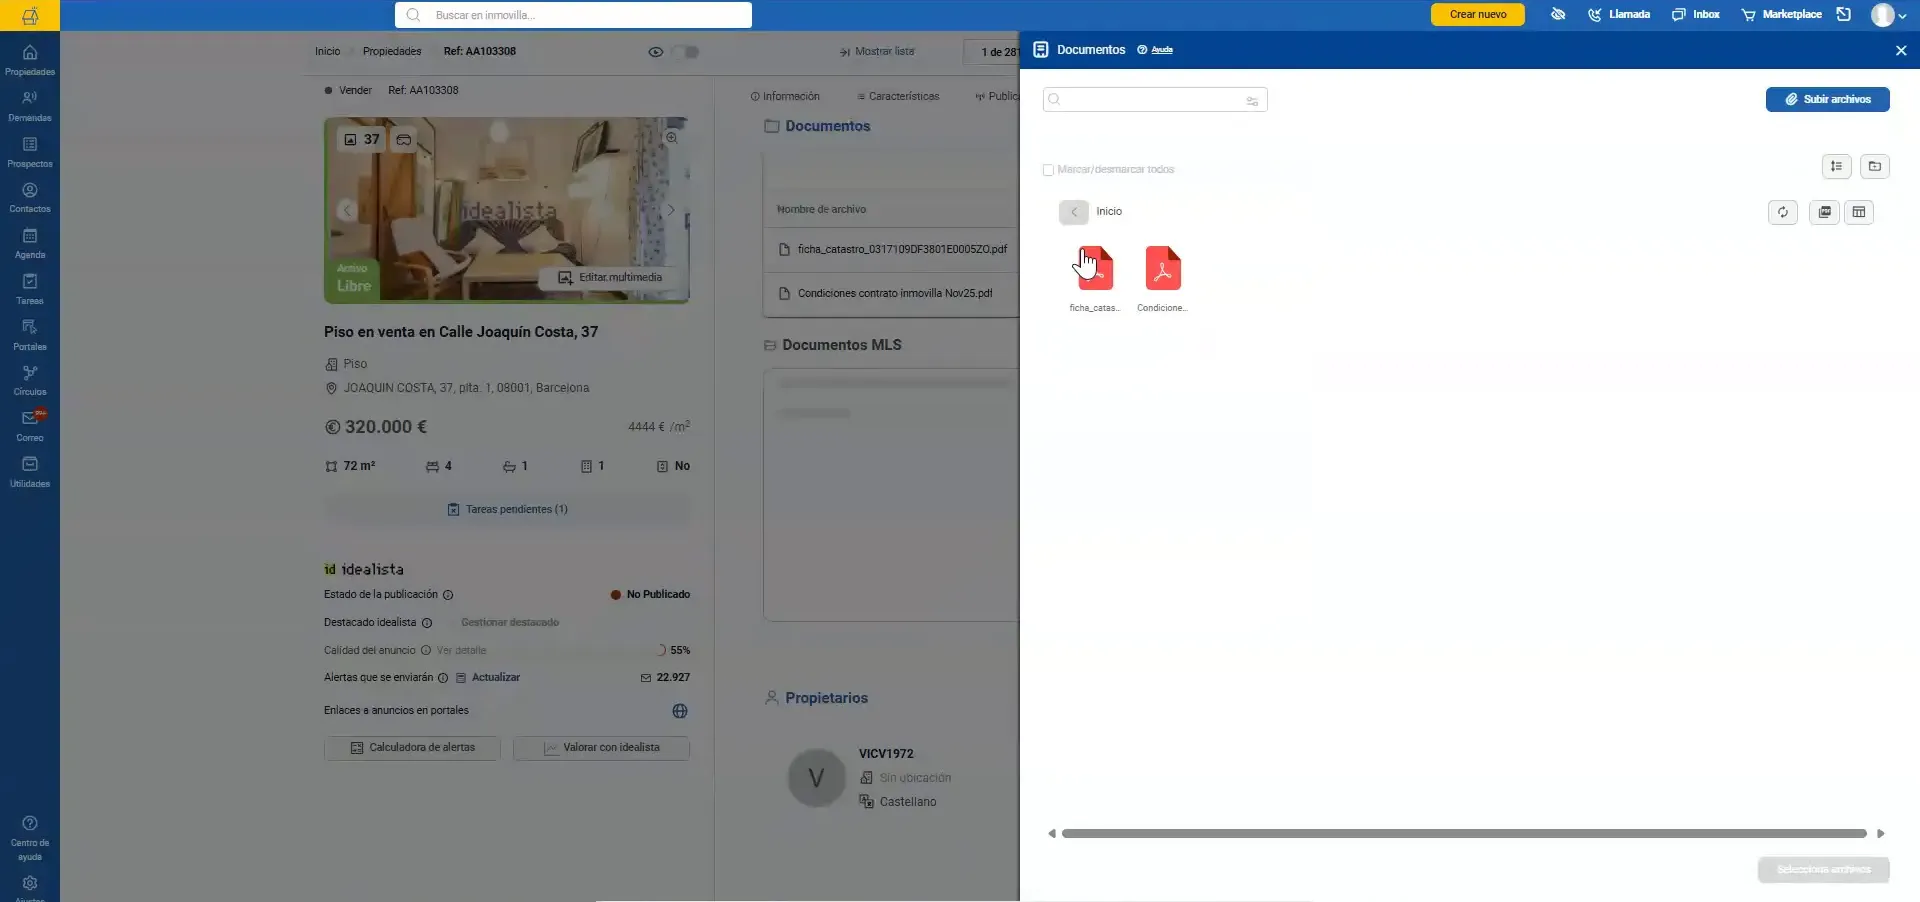This screenshot has width=1920, height=902.
Task: Click the Subir archivos button
Action: pos(1827,99)
